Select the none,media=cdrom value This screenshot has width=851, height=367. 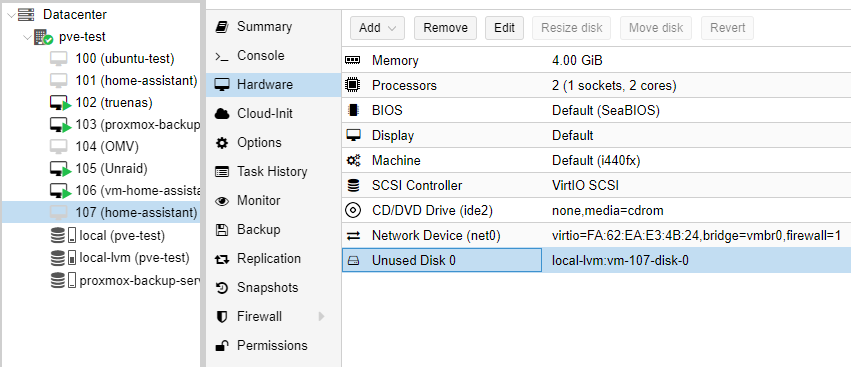pos(608,211)
